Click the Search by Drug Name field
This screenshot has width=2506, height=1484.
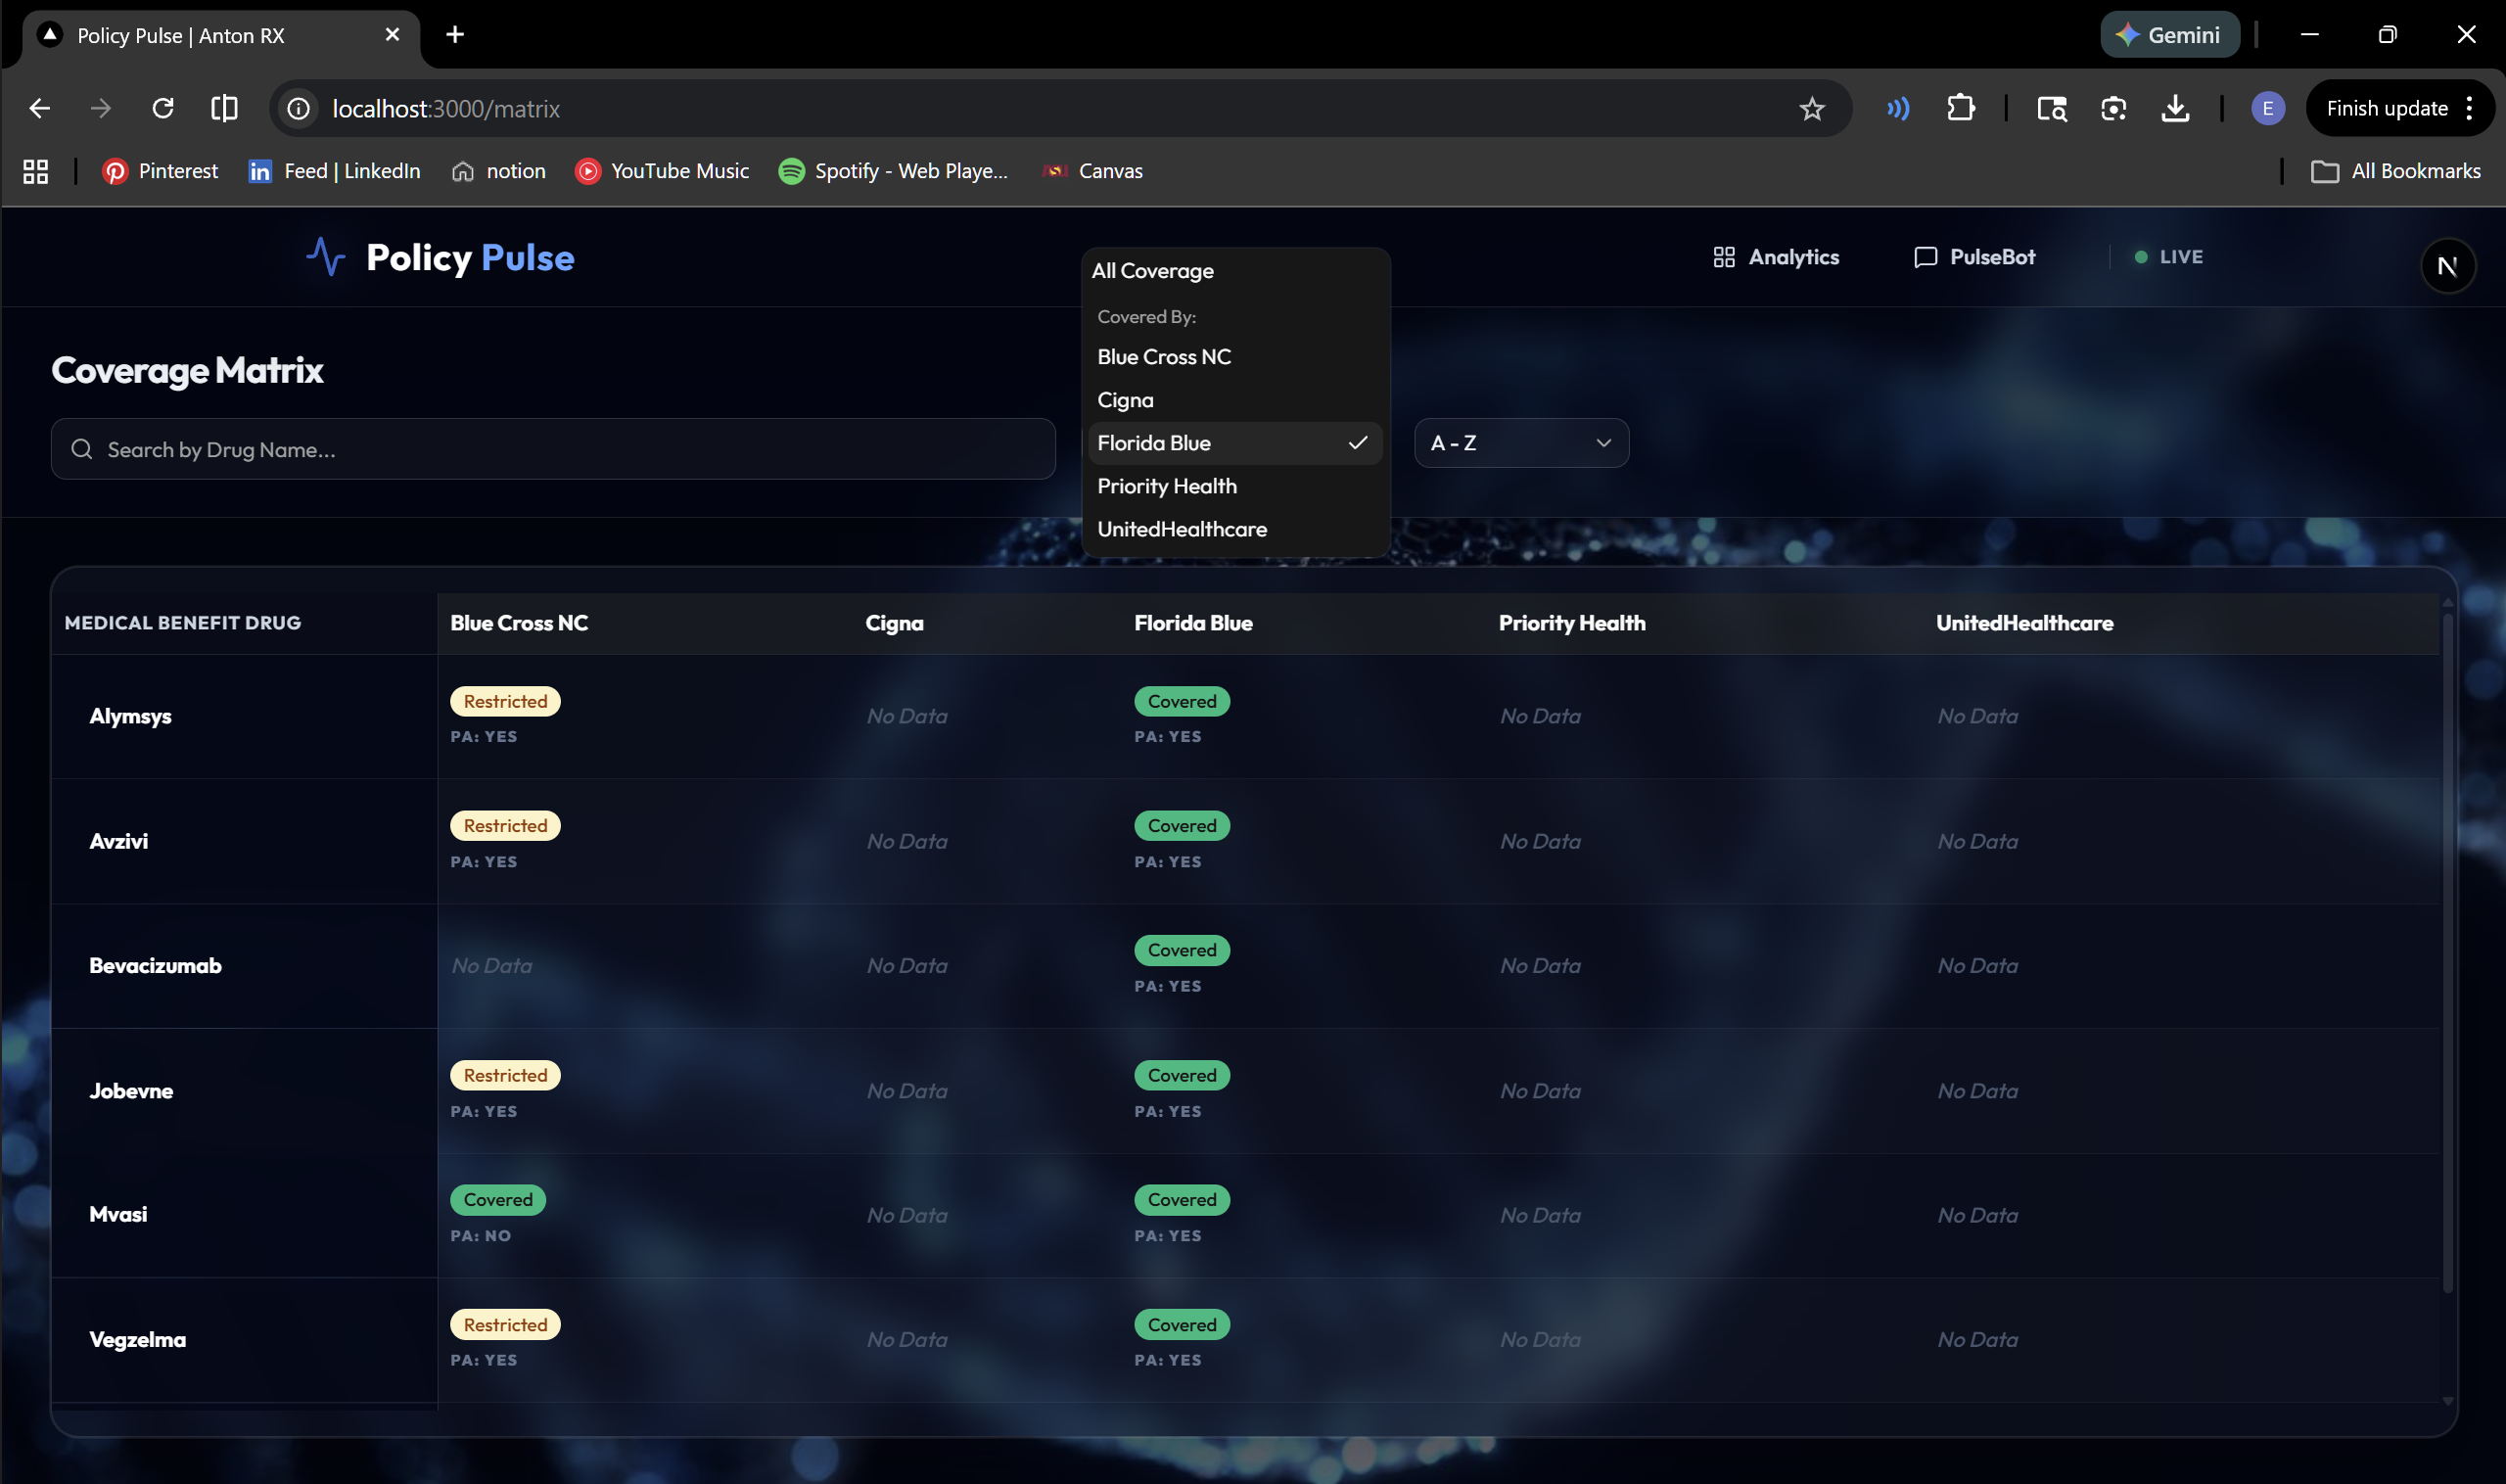pyautogui.click(x=553, y=450)
